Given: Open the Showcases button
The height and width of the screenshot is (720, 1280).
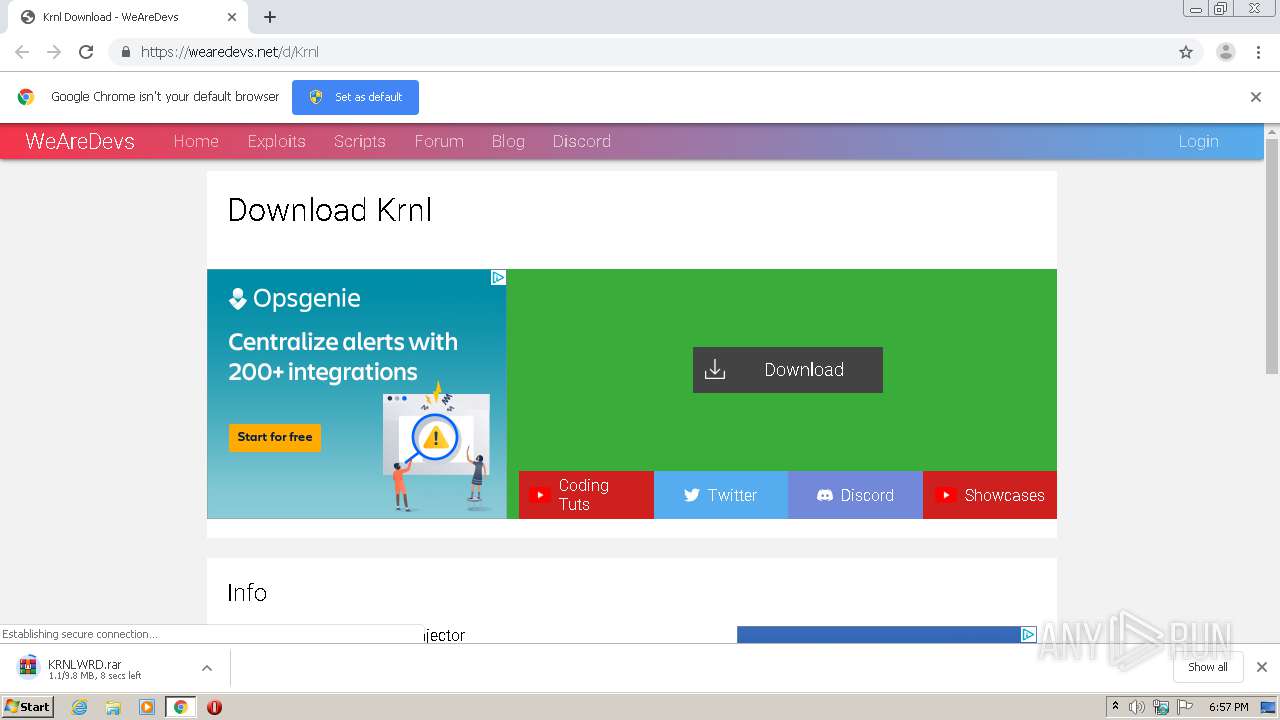Looking at the screenshot, I should (990, 495).
